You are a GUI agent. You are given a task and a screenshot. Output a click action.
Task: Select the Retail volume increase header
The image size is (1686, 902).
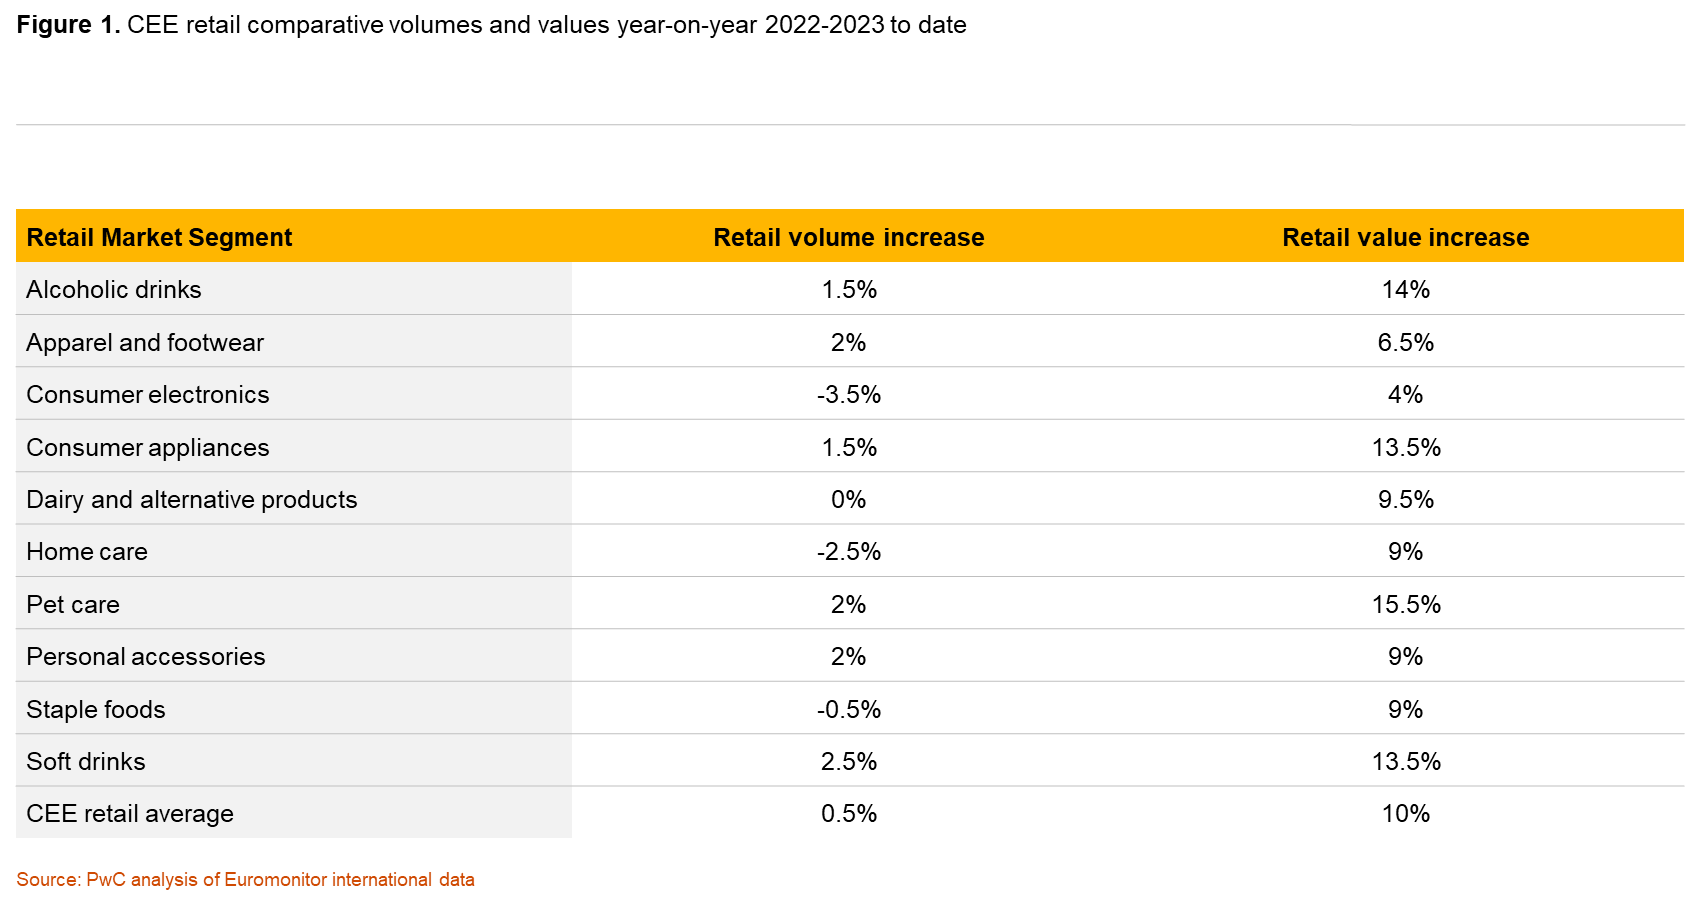[848, 237]
